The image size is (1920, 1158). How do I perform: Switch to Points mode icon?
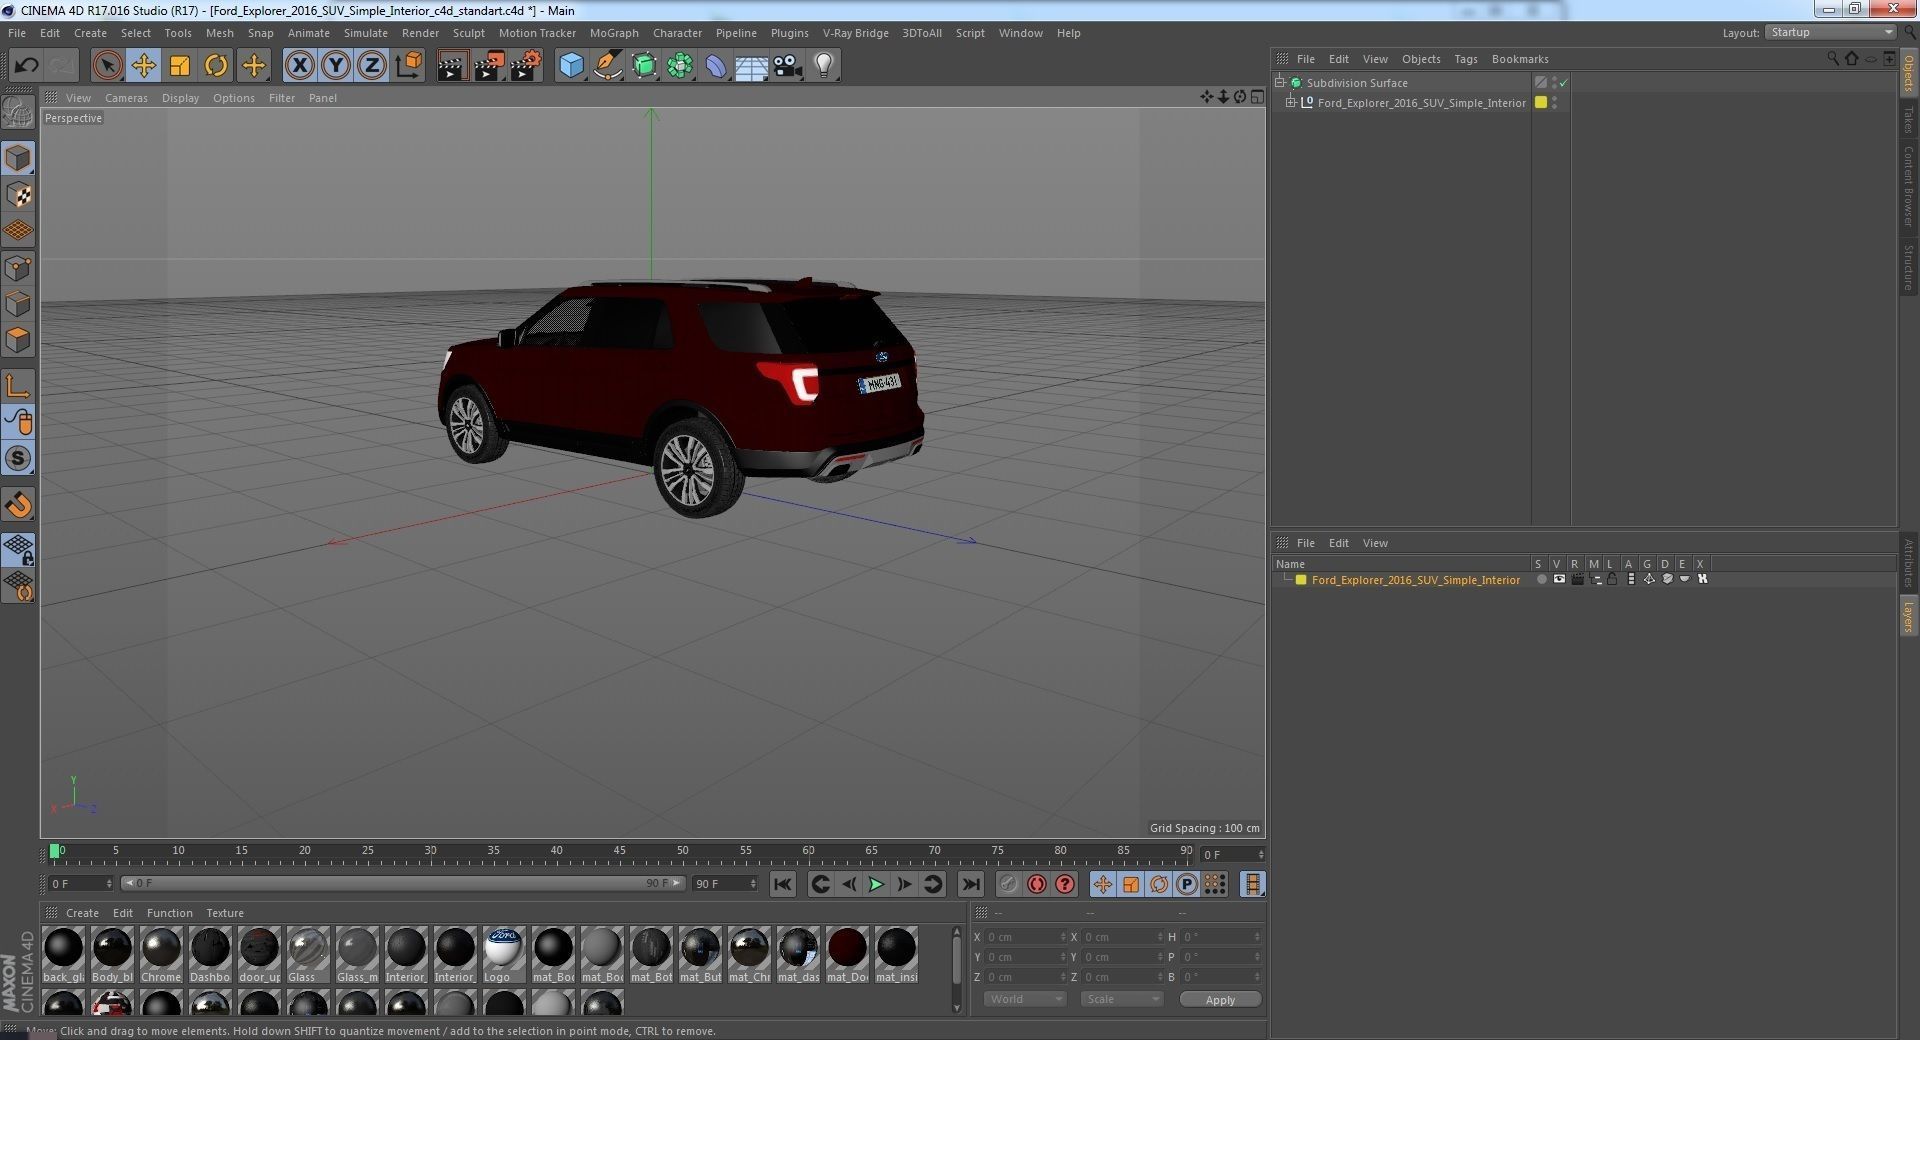pos(18,268)
